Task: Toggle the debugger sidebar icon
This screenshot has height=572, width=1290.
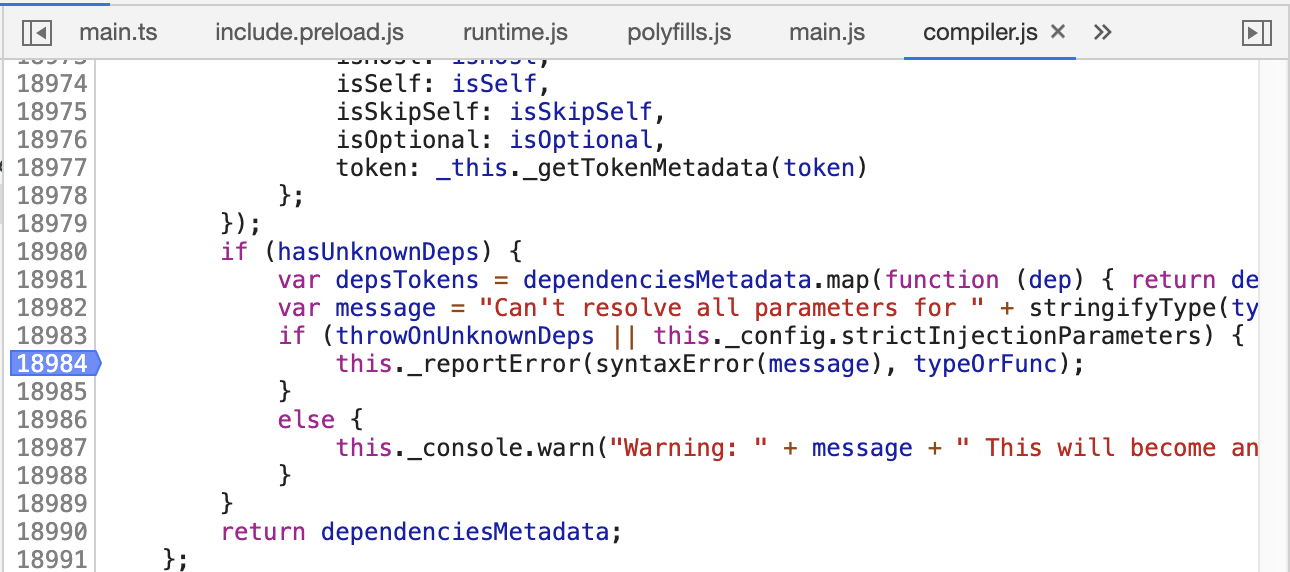Action: 1256,33
